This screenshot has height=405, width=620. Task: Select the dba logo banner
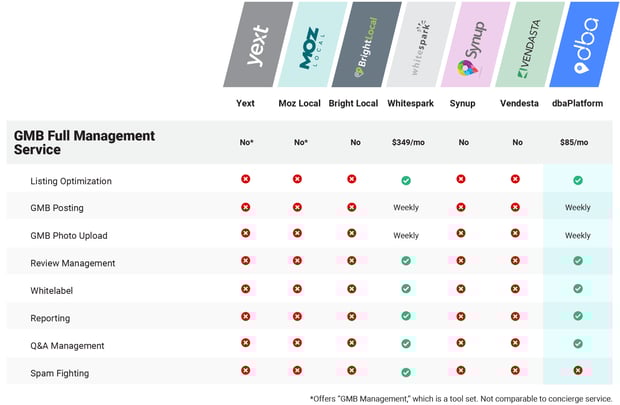[584, 44]
